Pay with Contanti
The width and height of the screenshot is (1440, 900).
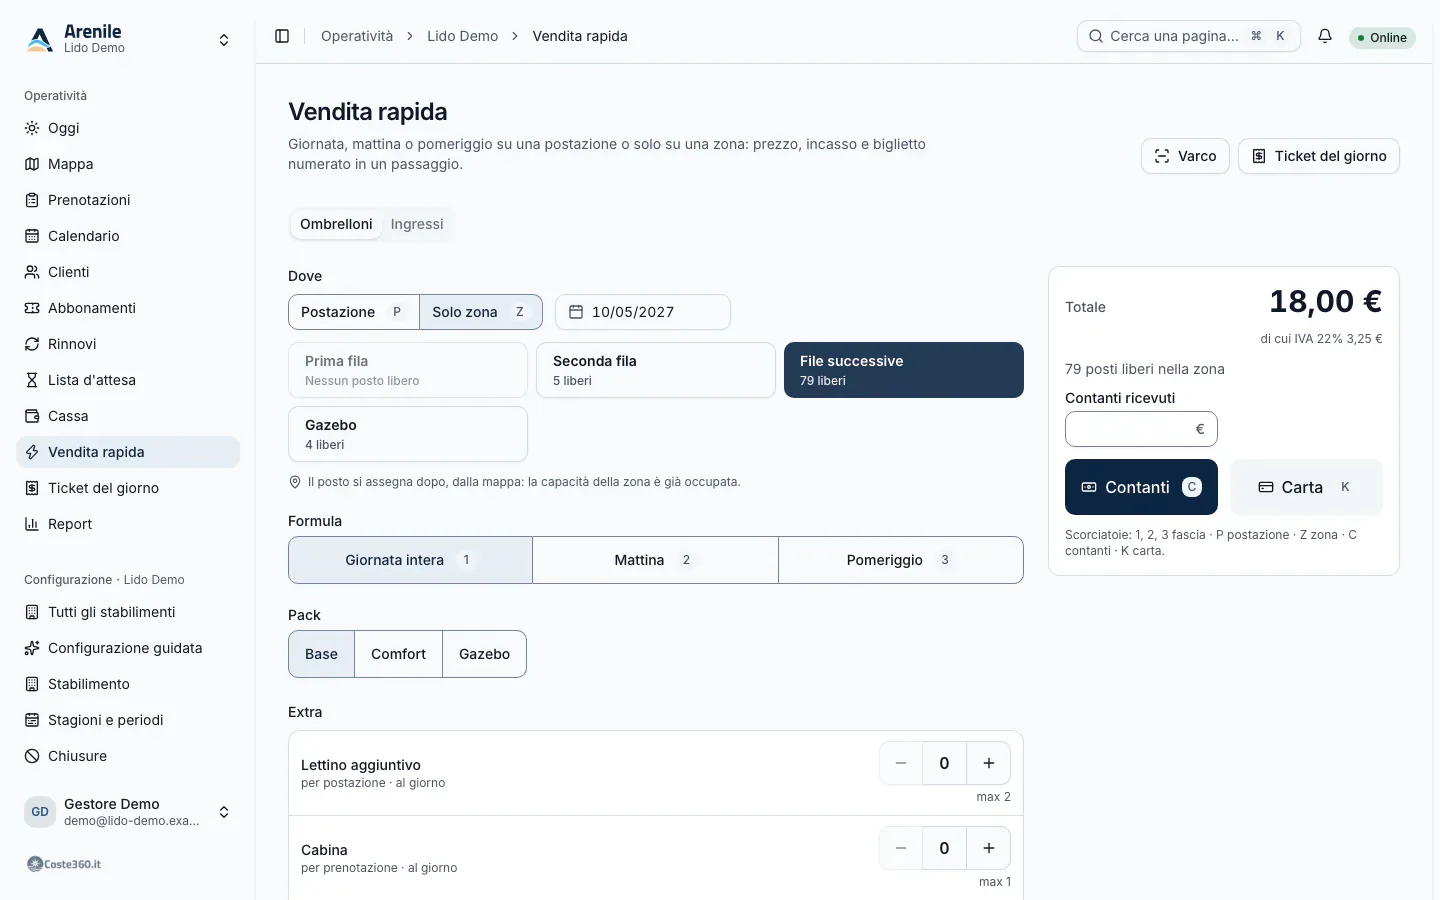[x=1141, y=487]
